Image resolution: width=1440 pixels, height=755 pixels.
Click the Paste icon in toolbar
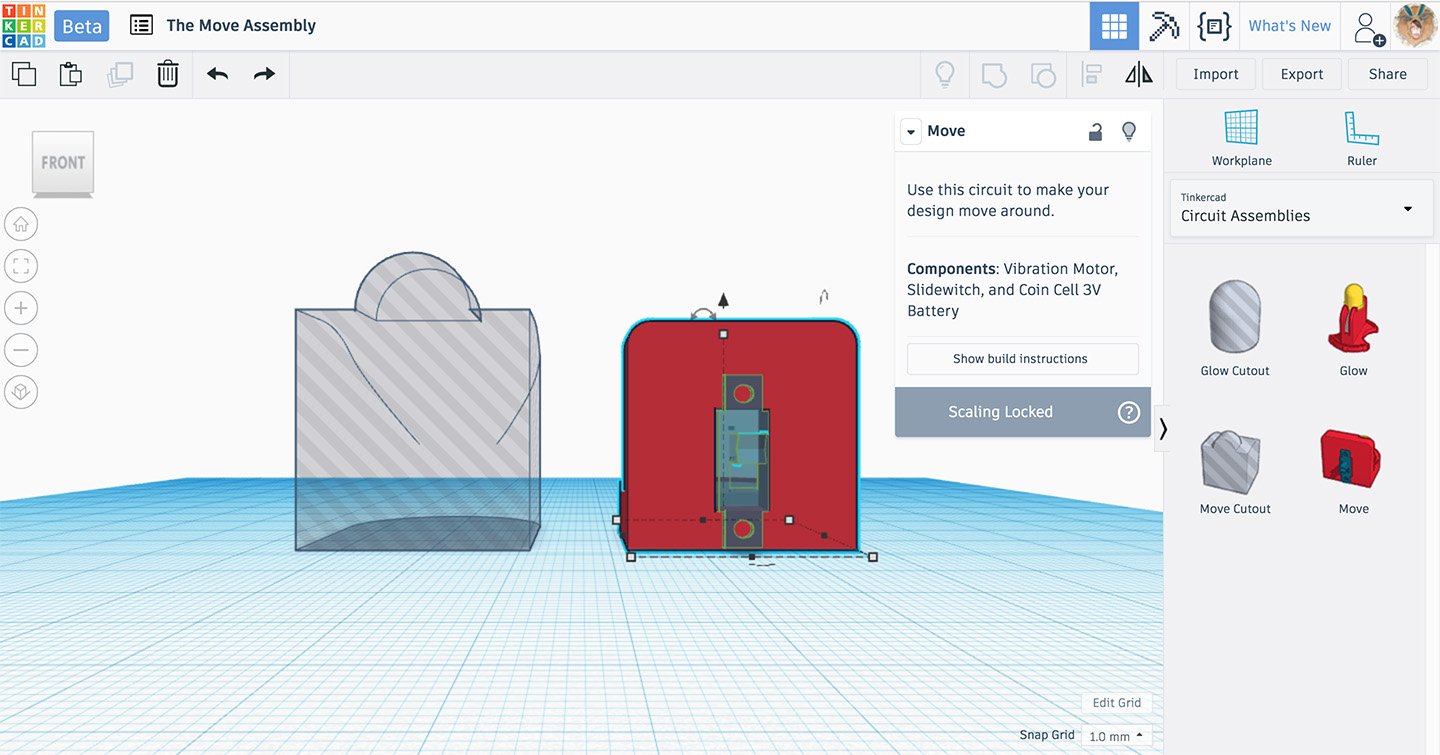(70, 74)
